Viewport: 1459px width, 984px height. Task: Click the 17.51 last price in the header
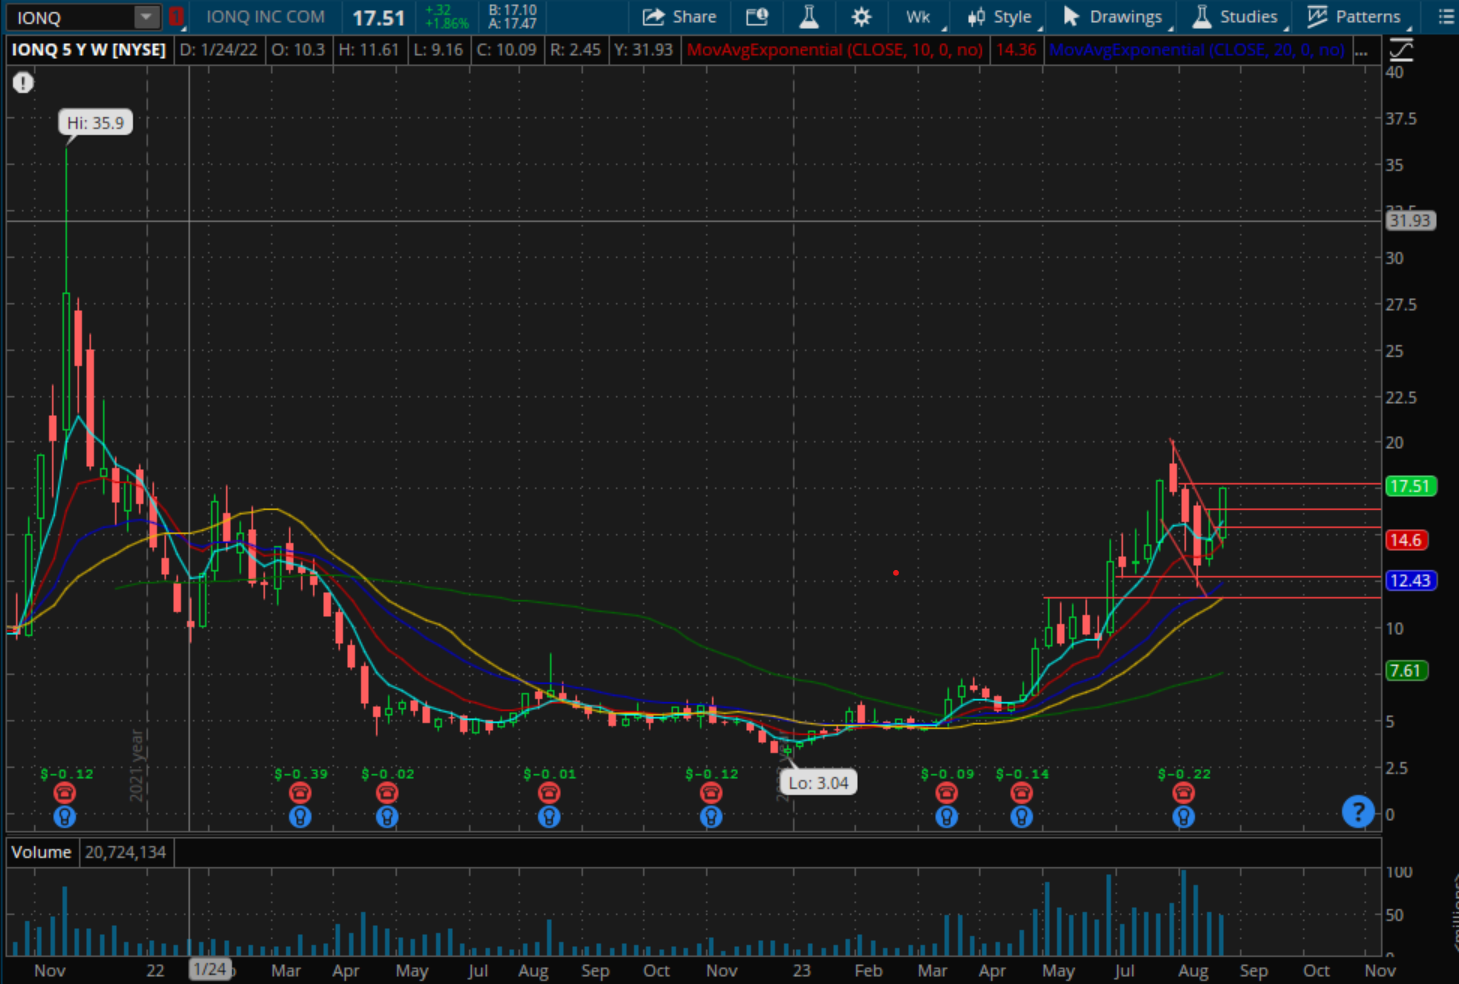tap(378, 18)
